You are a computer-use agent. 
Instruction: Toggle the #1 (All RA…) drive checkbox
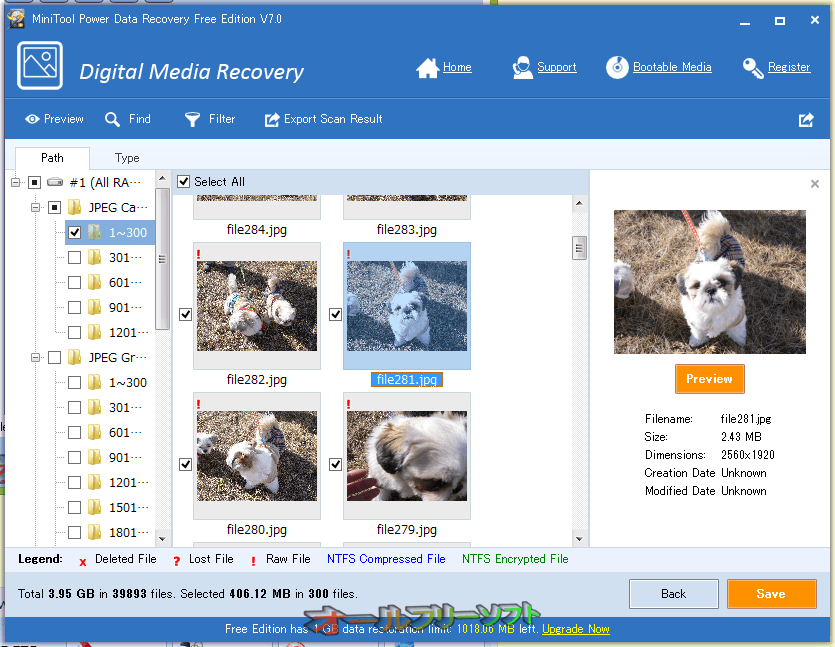coord(35,183)
